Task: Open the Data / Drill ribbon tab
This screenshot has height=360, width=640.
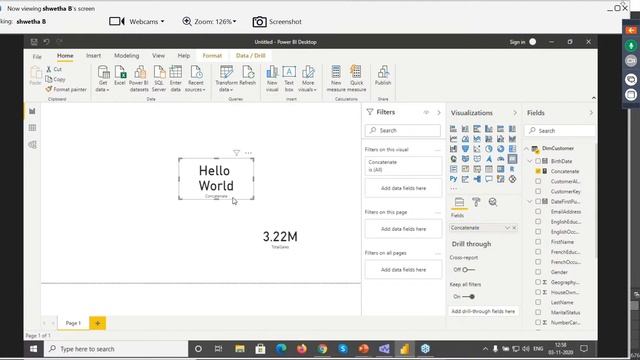Action: tap(251, 56)
